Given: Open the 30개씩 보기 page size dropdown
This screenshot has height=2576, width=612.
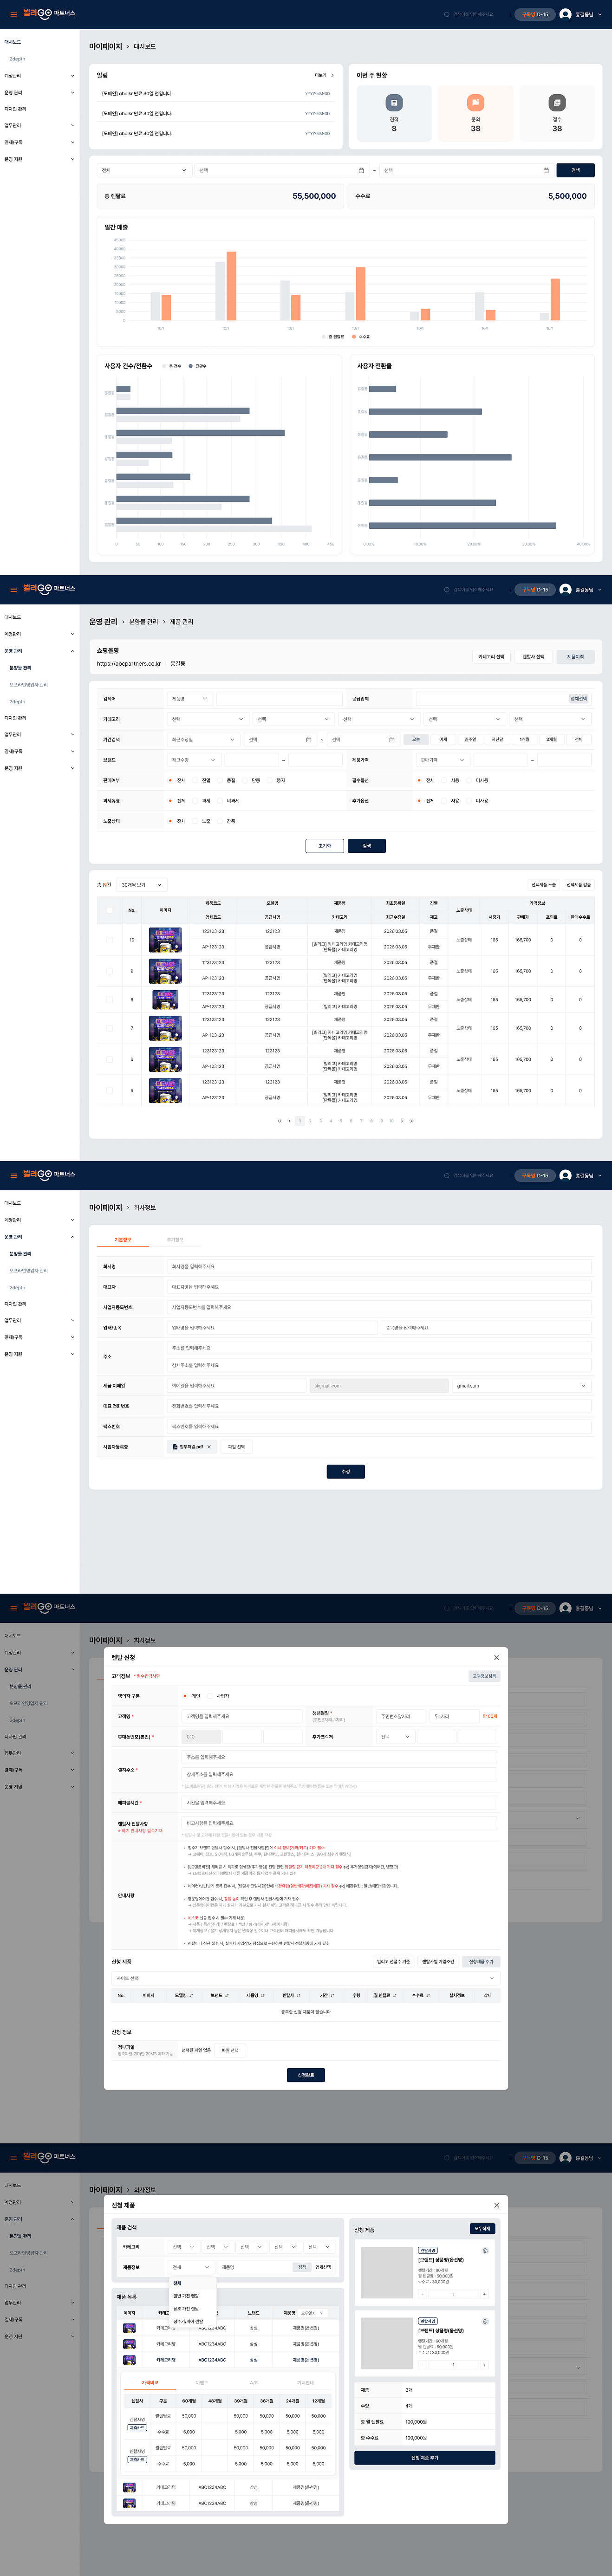Looking at the screenshot, I should [141, 885].
